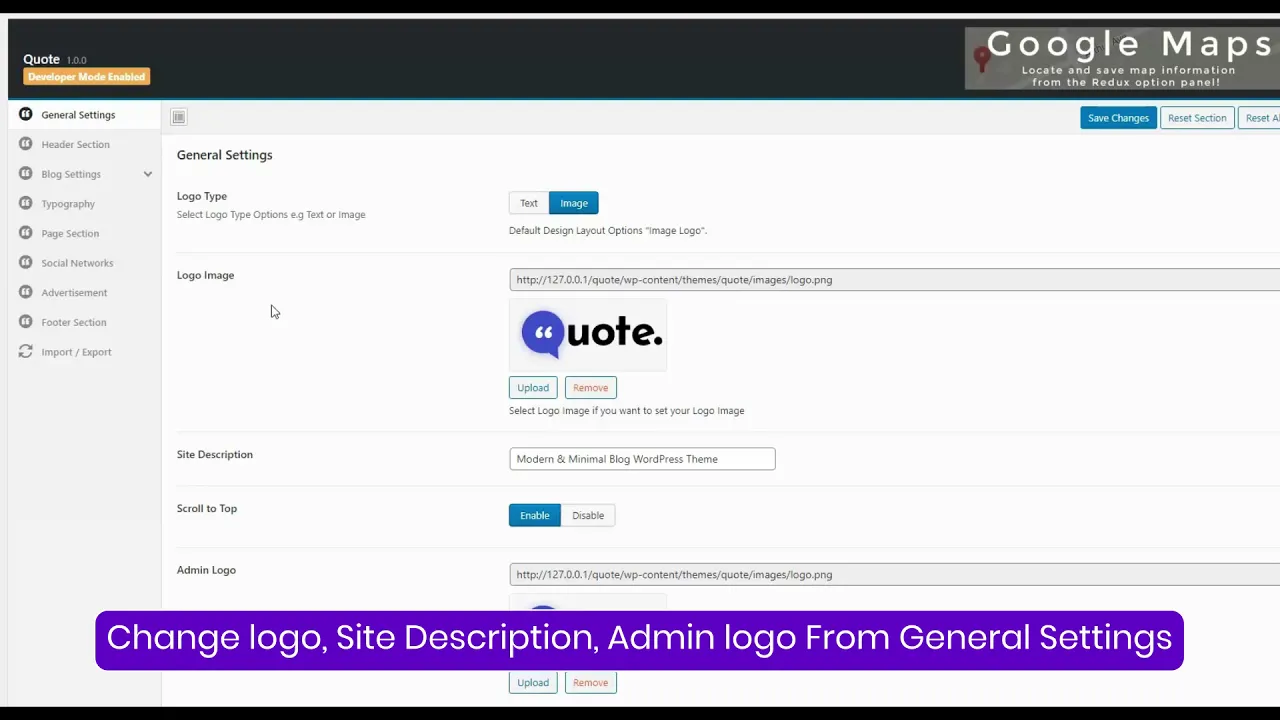Click the Page Section sidebar icon

26,233
